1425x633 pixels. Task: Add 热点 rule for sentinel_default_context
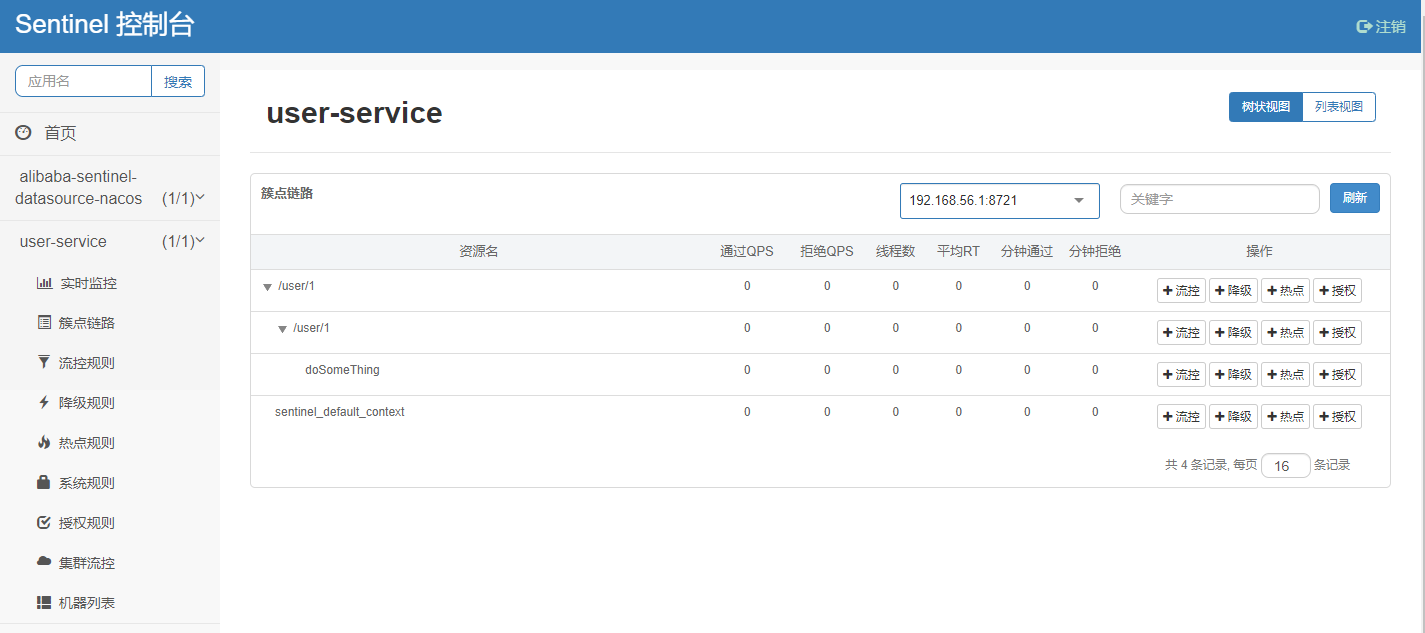point(1285,416)
